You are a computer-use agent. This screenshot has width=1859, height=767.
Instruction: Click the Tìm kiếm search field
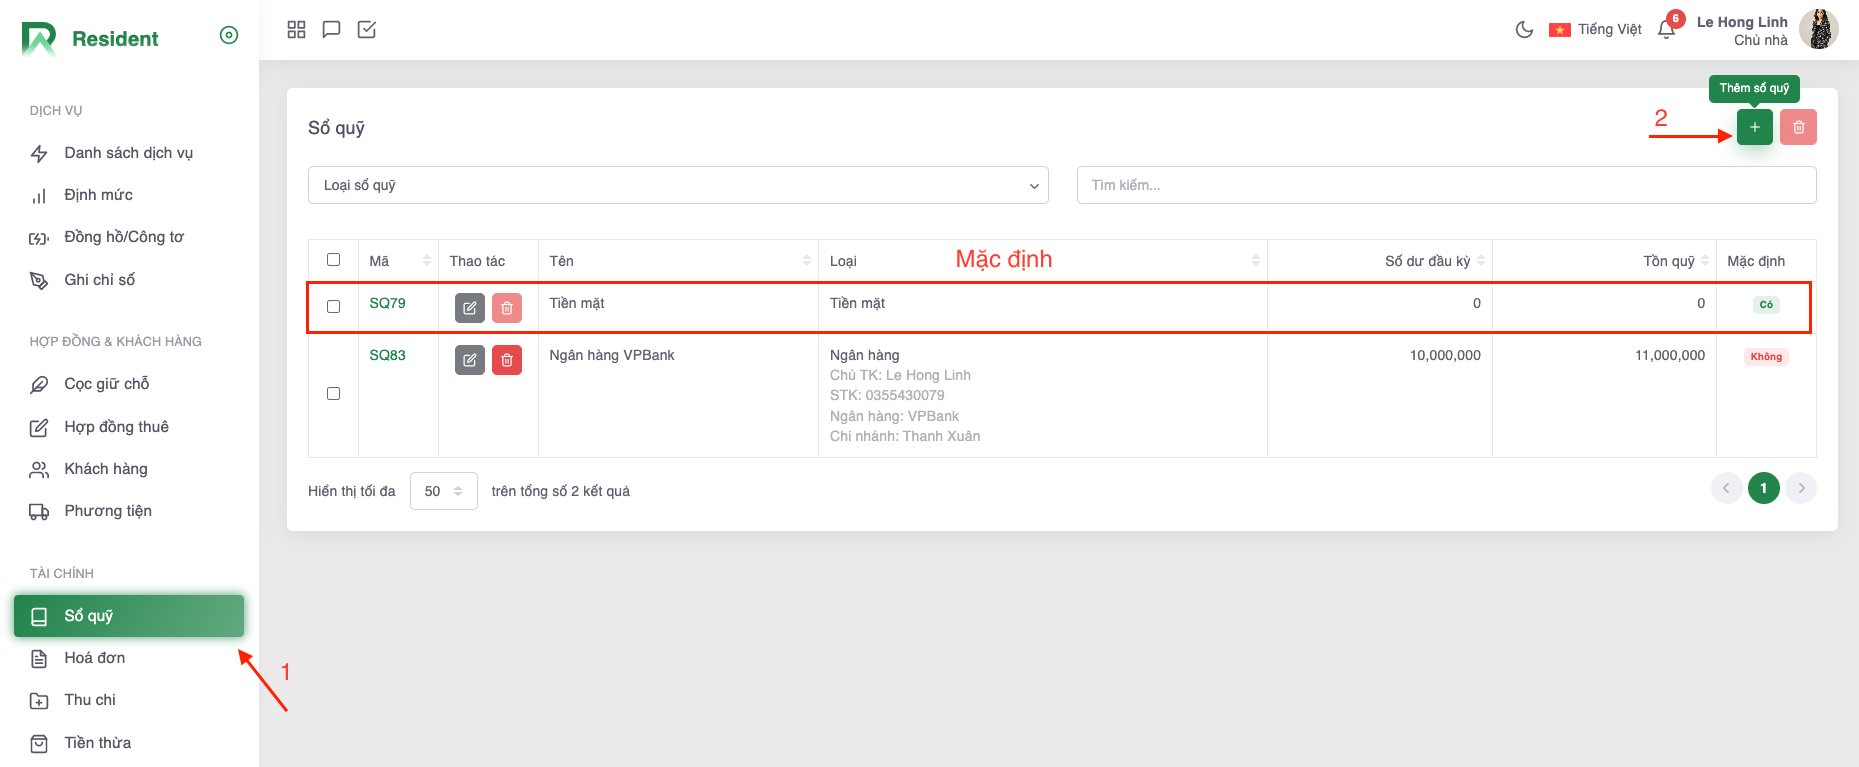pos(1445,185)
